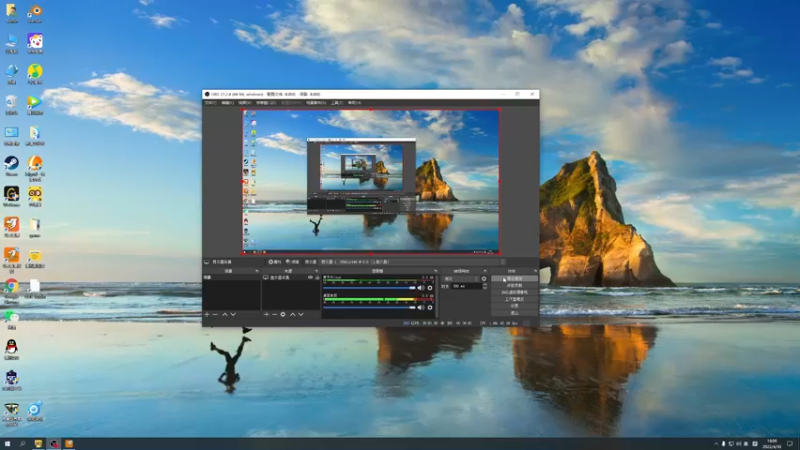This screenshot has width=800, height=450.
Task: Remove the selected source with minus icon
Action: pyautogui.click(x=274, y=314)
